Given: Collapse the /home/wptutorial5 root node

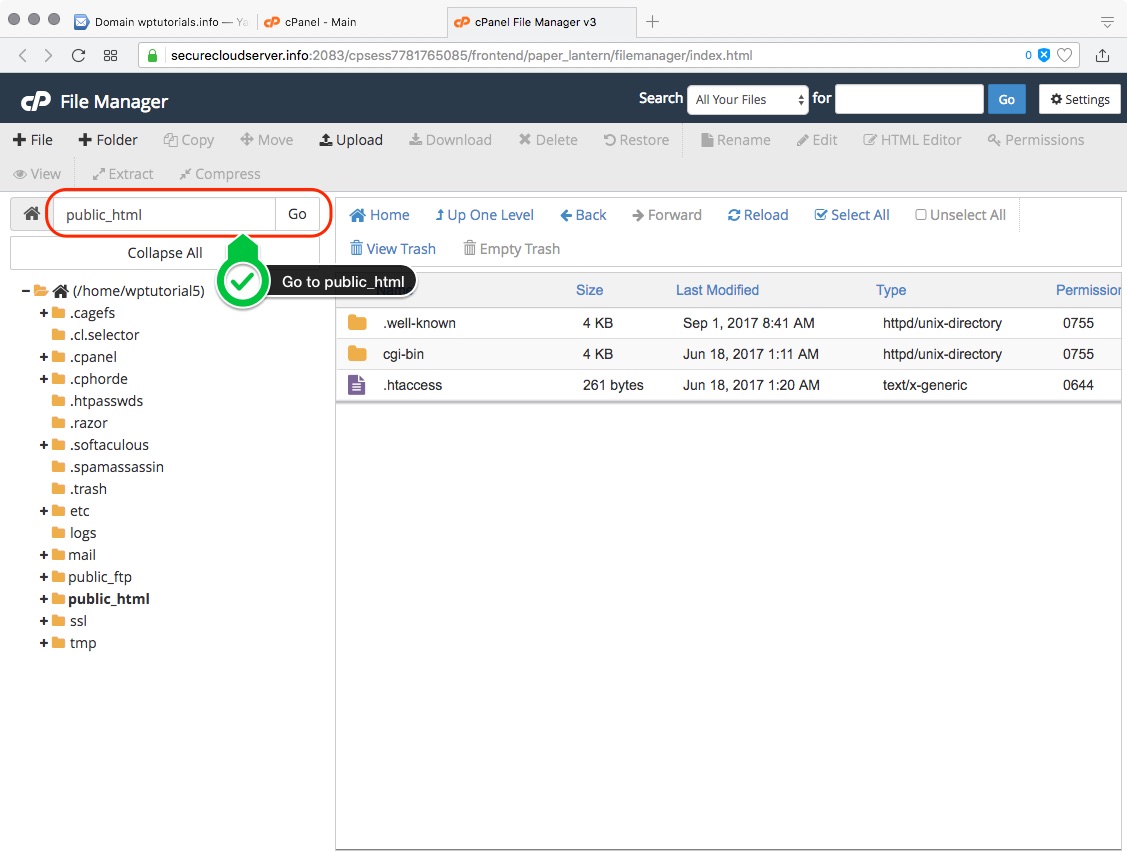Looking at the screenshot, I should point(26,291).
